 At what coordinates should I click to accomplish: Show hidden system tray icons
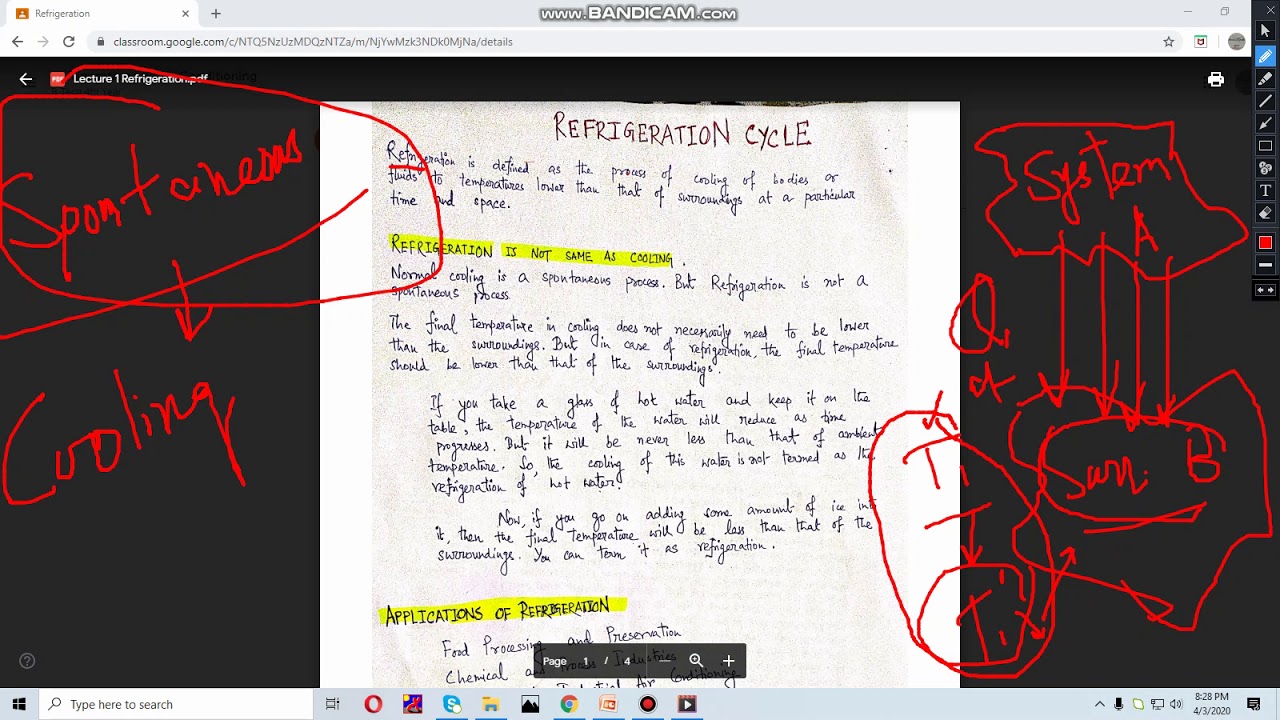(1100, 704)
